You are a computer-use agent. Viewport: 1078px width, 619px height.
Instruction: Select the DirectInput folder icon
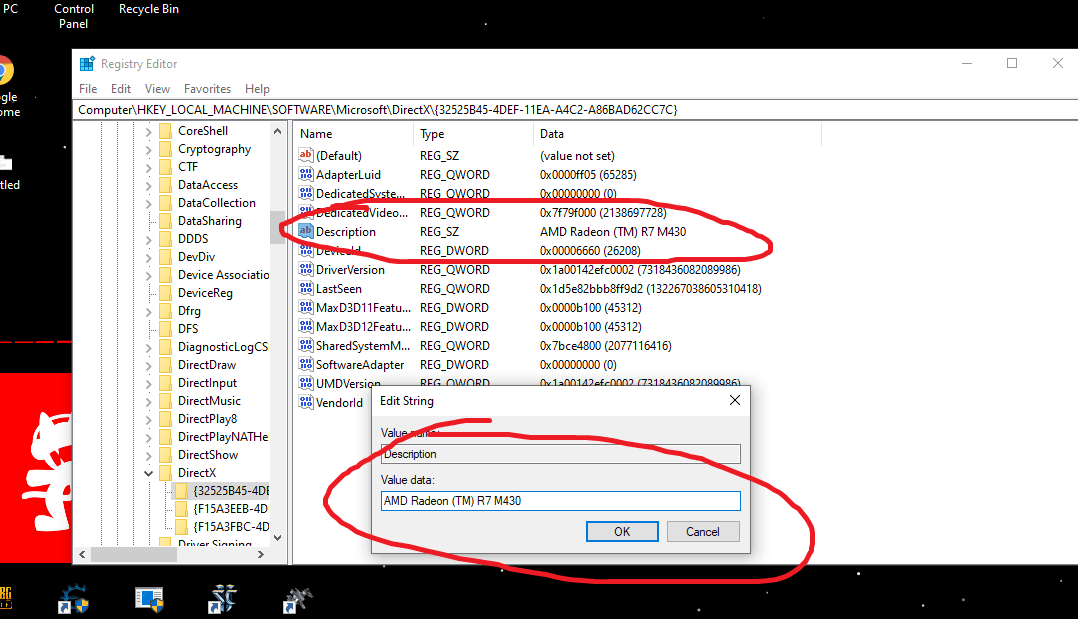[x=165, y=383]
